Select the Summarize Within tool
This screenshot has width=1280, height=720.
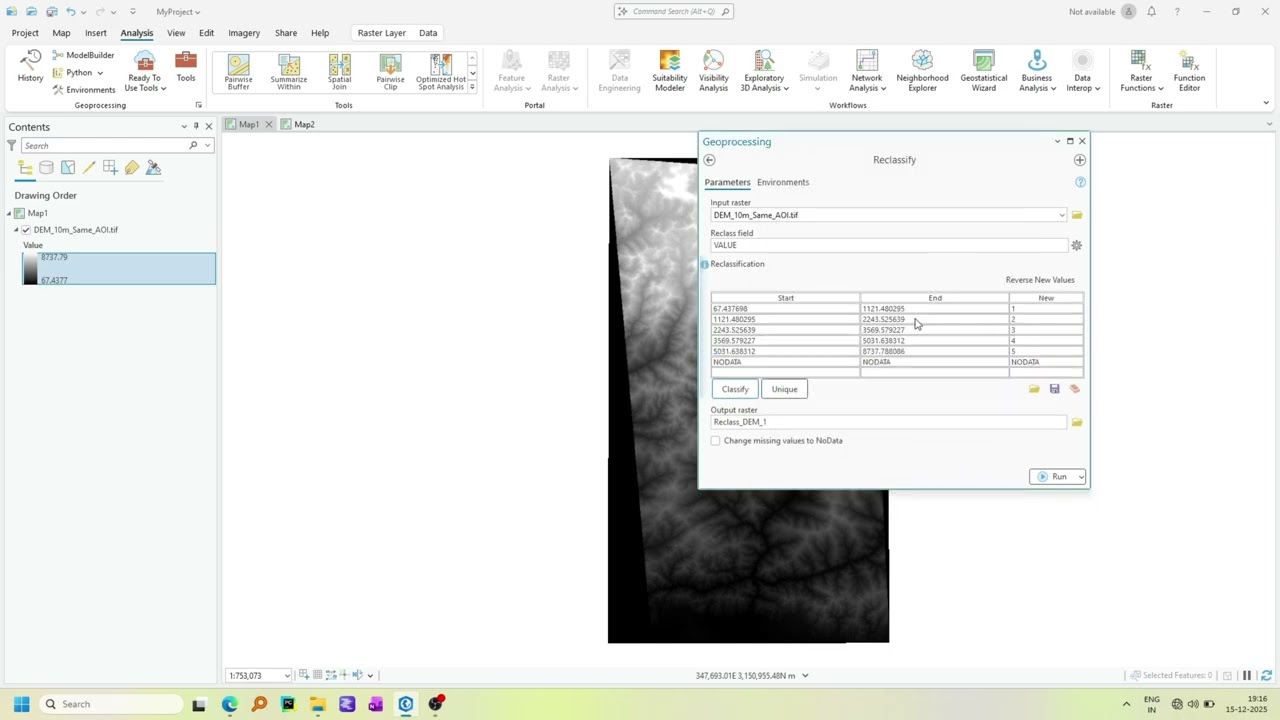click(289, 72)
